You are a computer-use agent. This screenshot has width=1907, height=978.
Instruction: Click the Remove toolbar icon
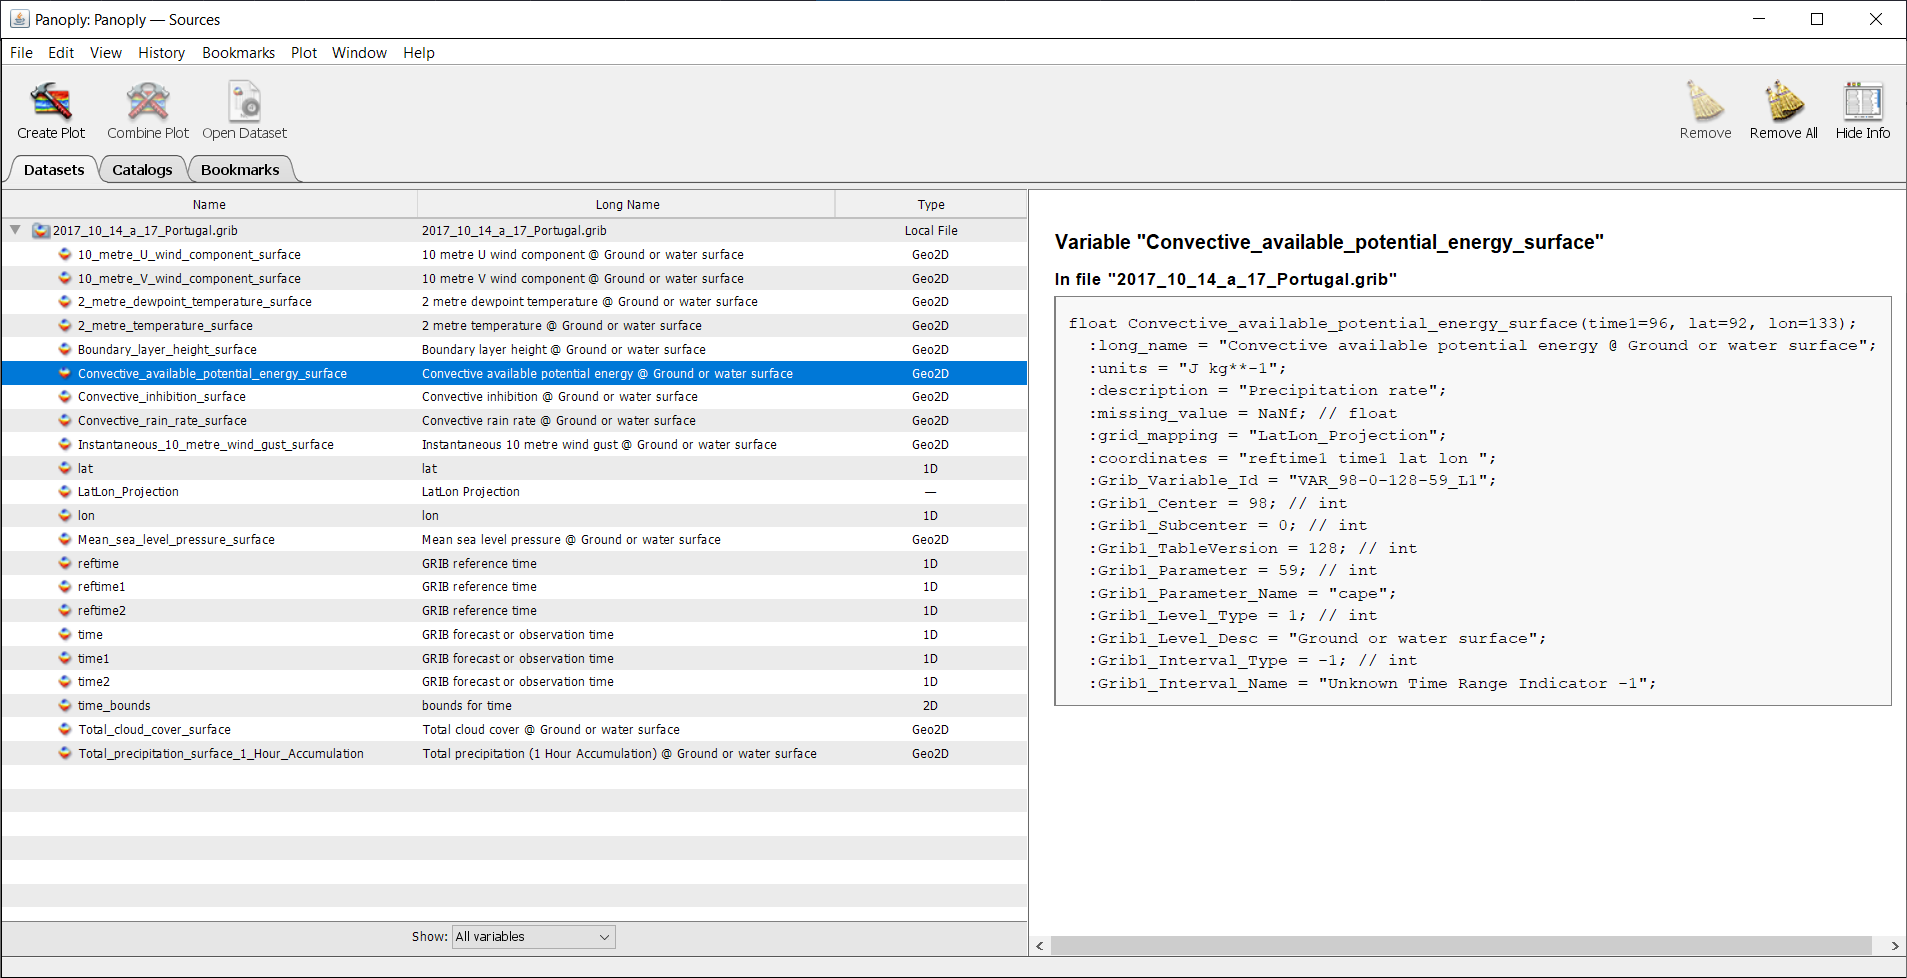click(1704, 109)
